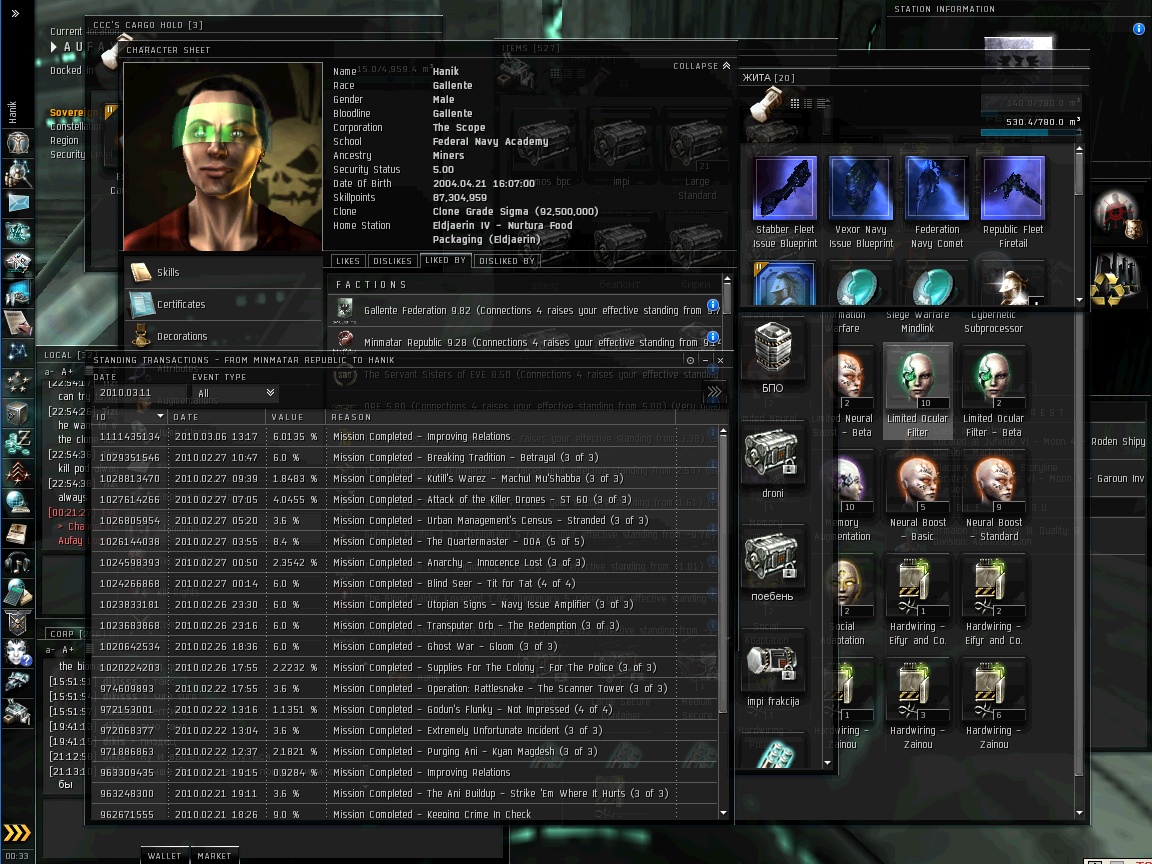Click Hanik's character portrait
Screen dimensions: 1152x864
point(223,156)
